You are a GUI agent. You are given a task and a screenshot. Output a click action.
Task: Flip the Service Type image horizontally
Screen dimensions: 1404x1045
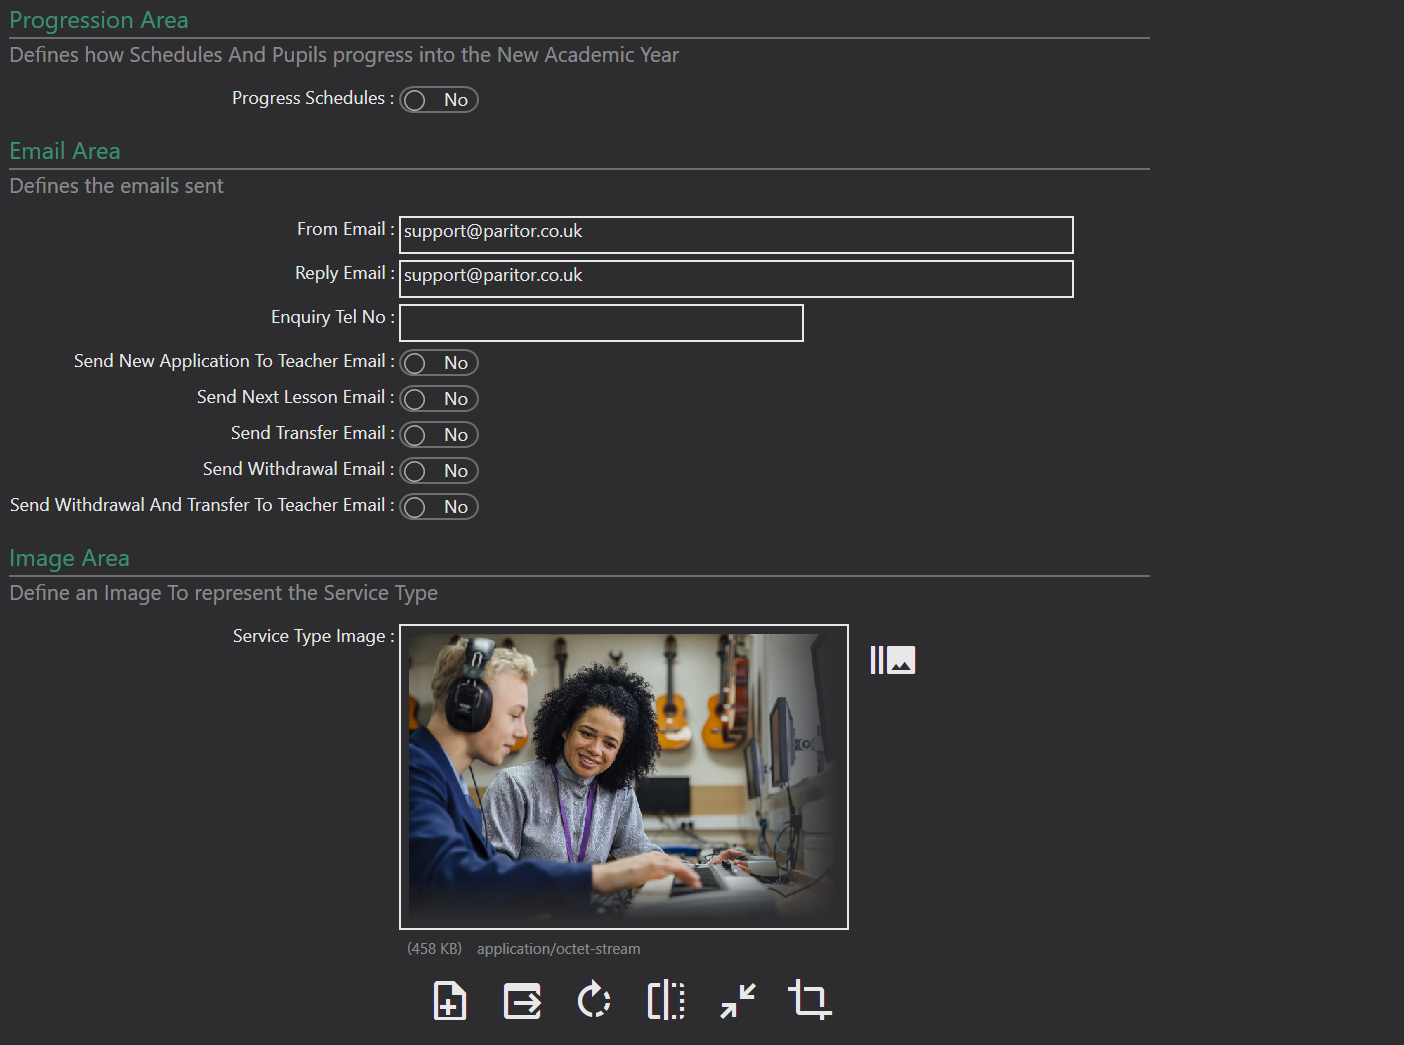click(666, 1000)
